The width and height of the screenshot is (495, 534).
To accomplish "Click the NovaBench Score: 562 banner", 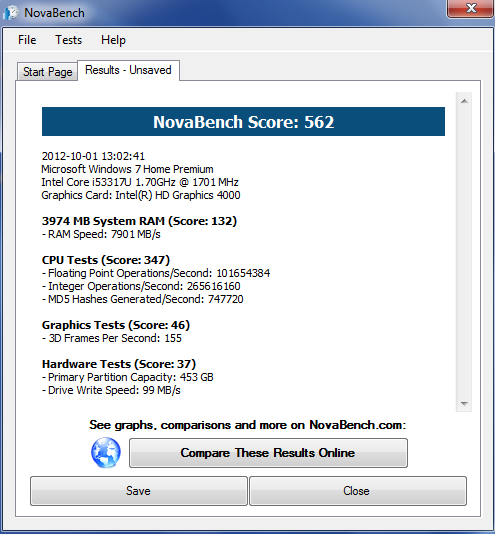I will [243, 122].
